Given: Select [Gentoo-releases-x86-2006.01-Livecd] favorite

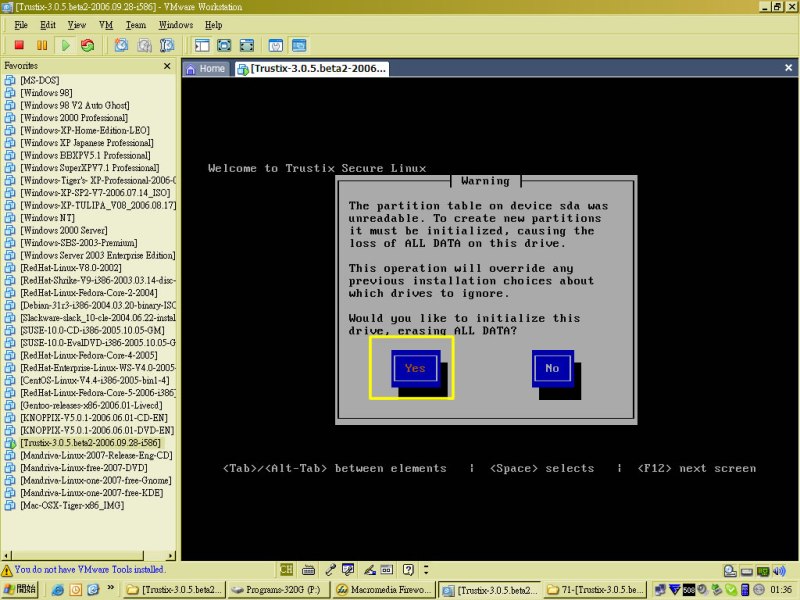Looking at the screenshot, I should click(x=91, y=405).
